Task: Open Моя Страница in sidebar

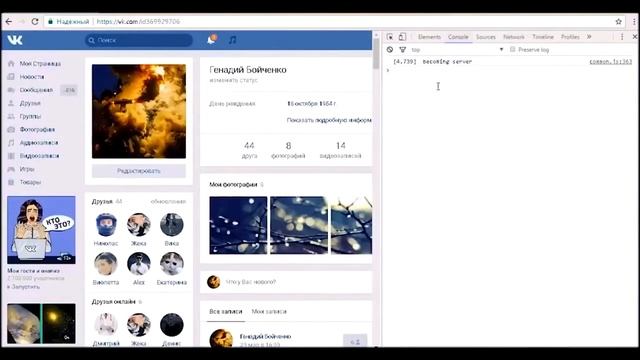Action: (40, 64)
